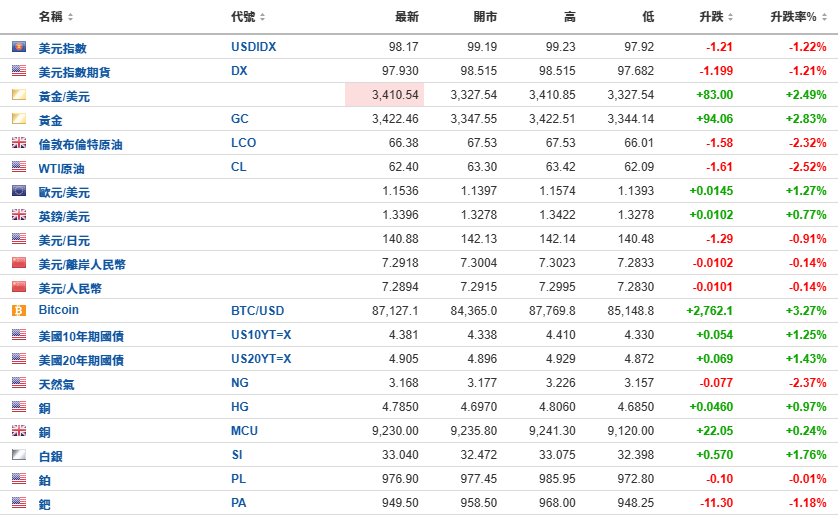The width and height of the screenshot is (838, 520).
Task: Click the Bitcoin orange logo icon
Action: (18, 311)
